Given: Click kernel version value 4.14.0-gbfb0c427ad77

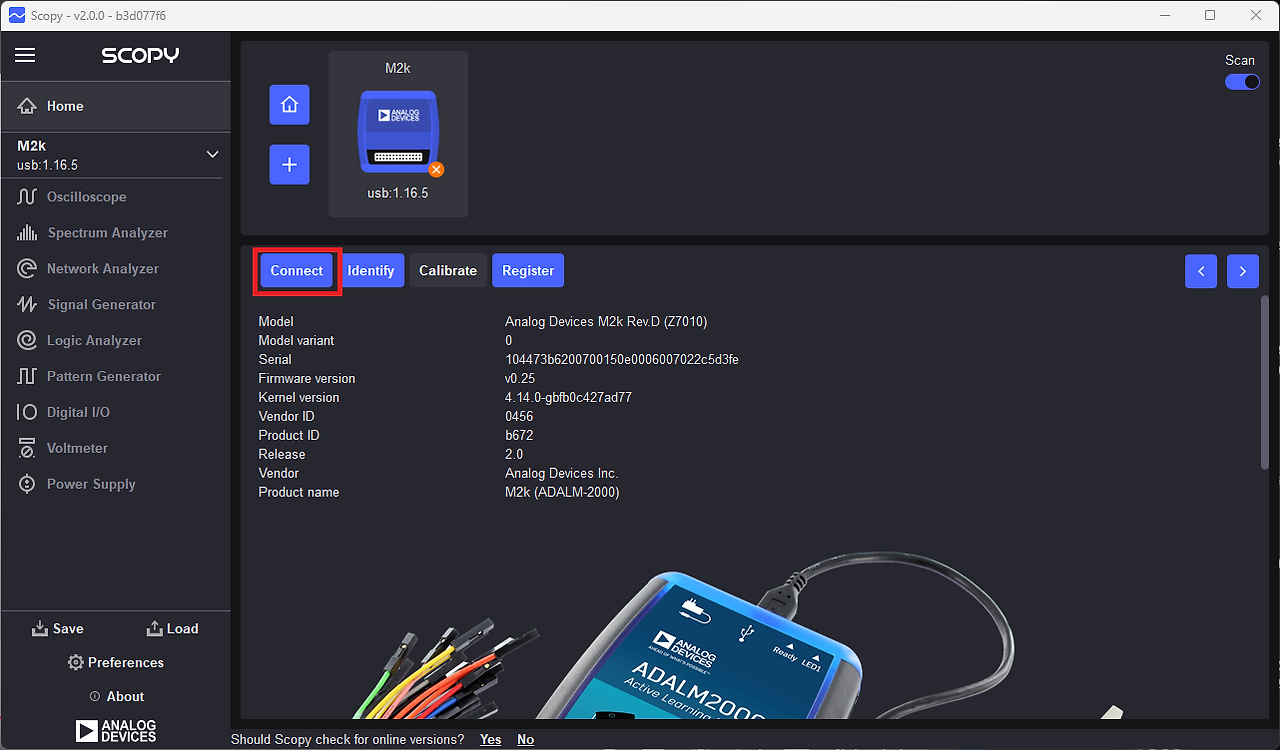Looking at the screenshot, I should tap(568, 398).
